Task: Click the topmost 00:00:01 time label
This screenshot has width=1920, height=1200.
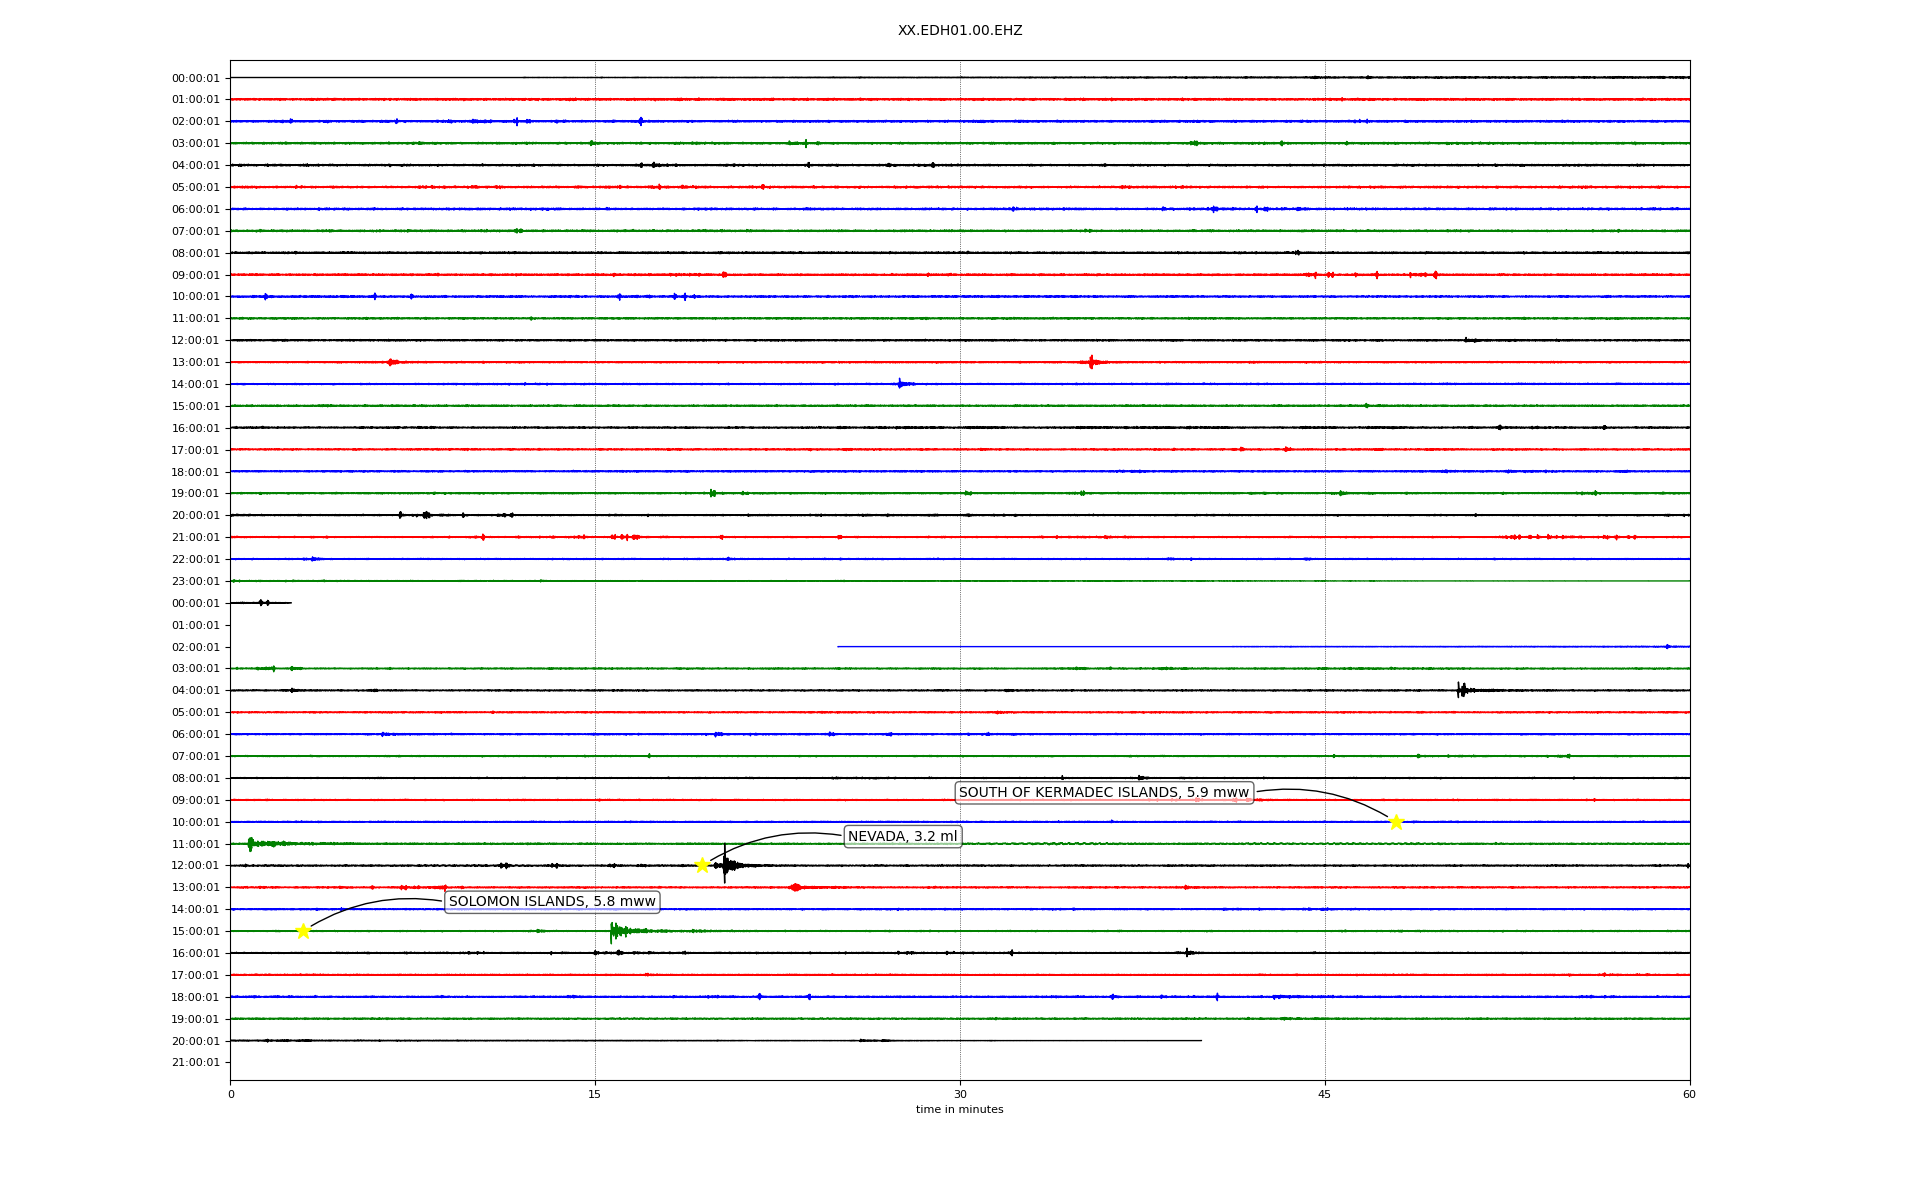Action: point(195,78)
